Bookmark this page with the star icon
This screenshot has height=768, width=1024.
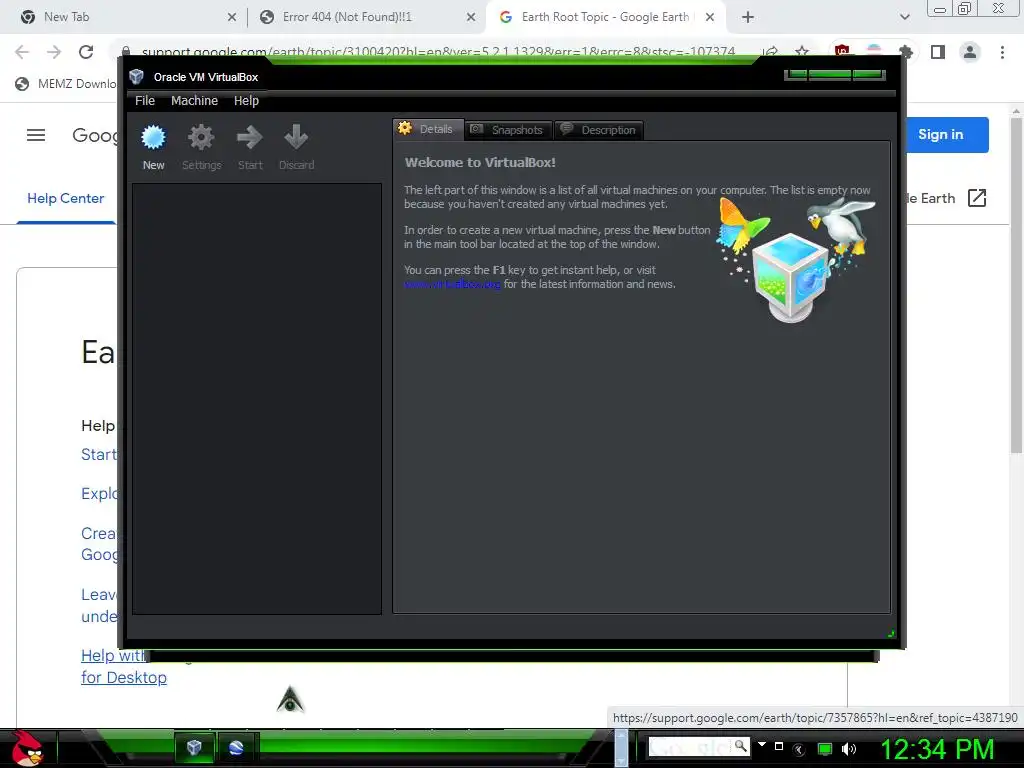802,51
